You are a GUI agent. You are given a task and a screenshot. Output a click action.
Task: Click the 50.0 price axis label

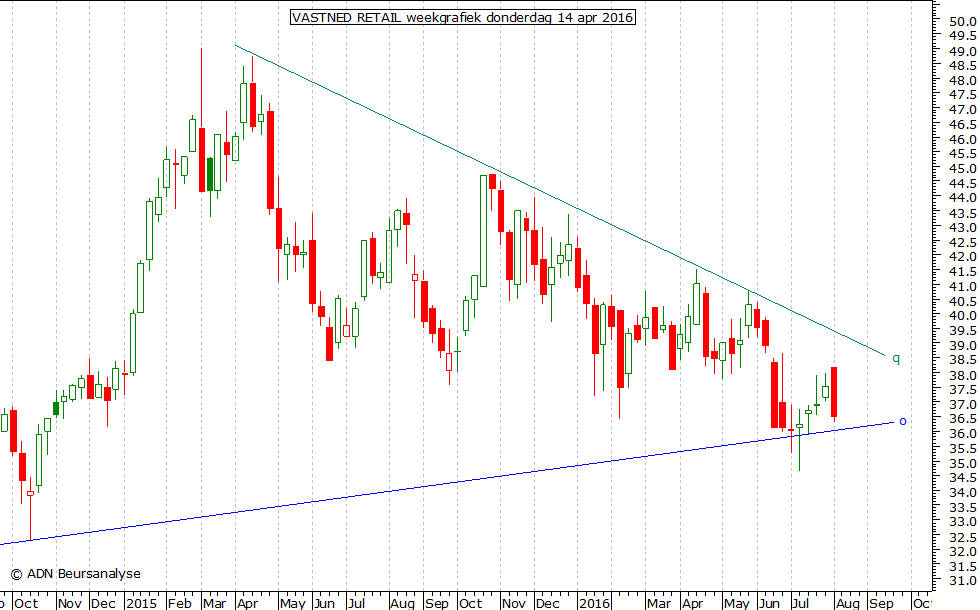click(963, 22)
